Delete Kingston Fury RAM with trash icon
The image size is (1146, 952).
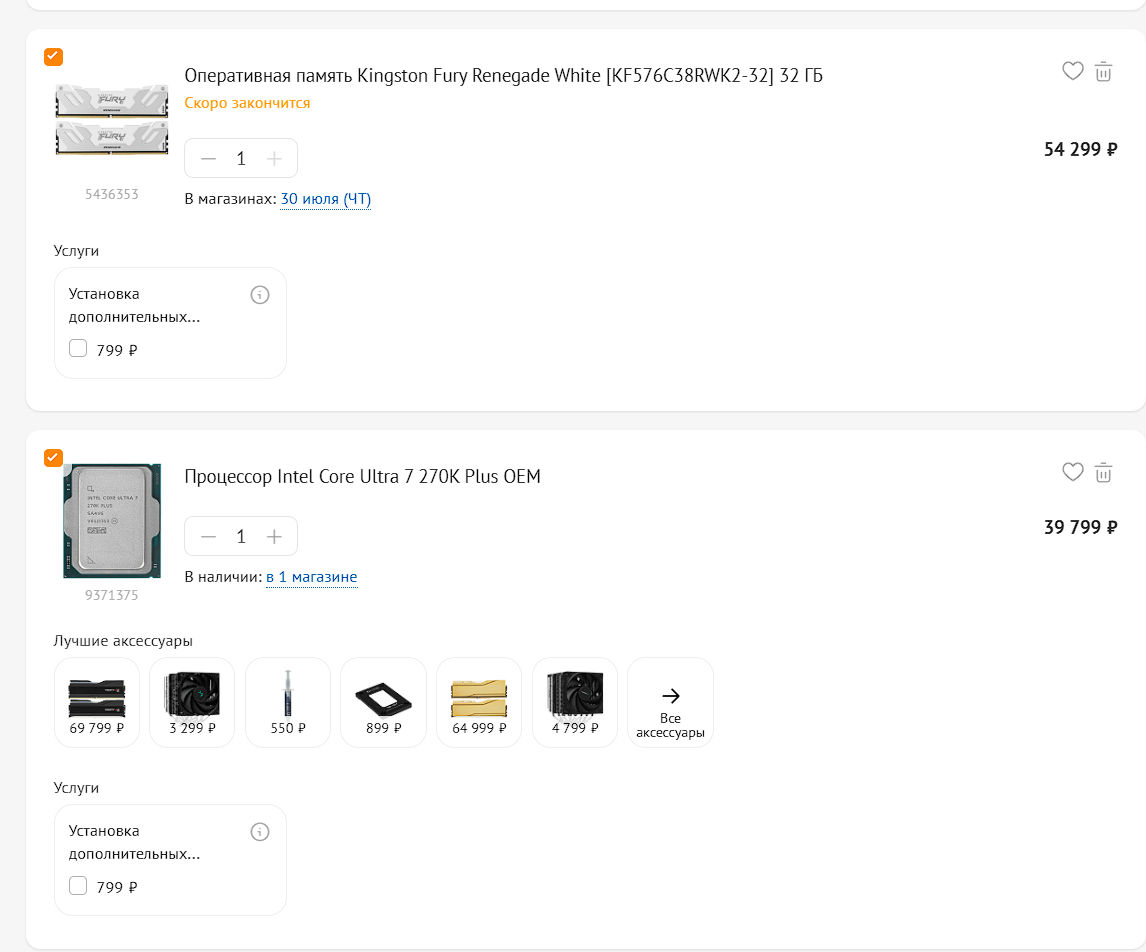pos(1104,72)
